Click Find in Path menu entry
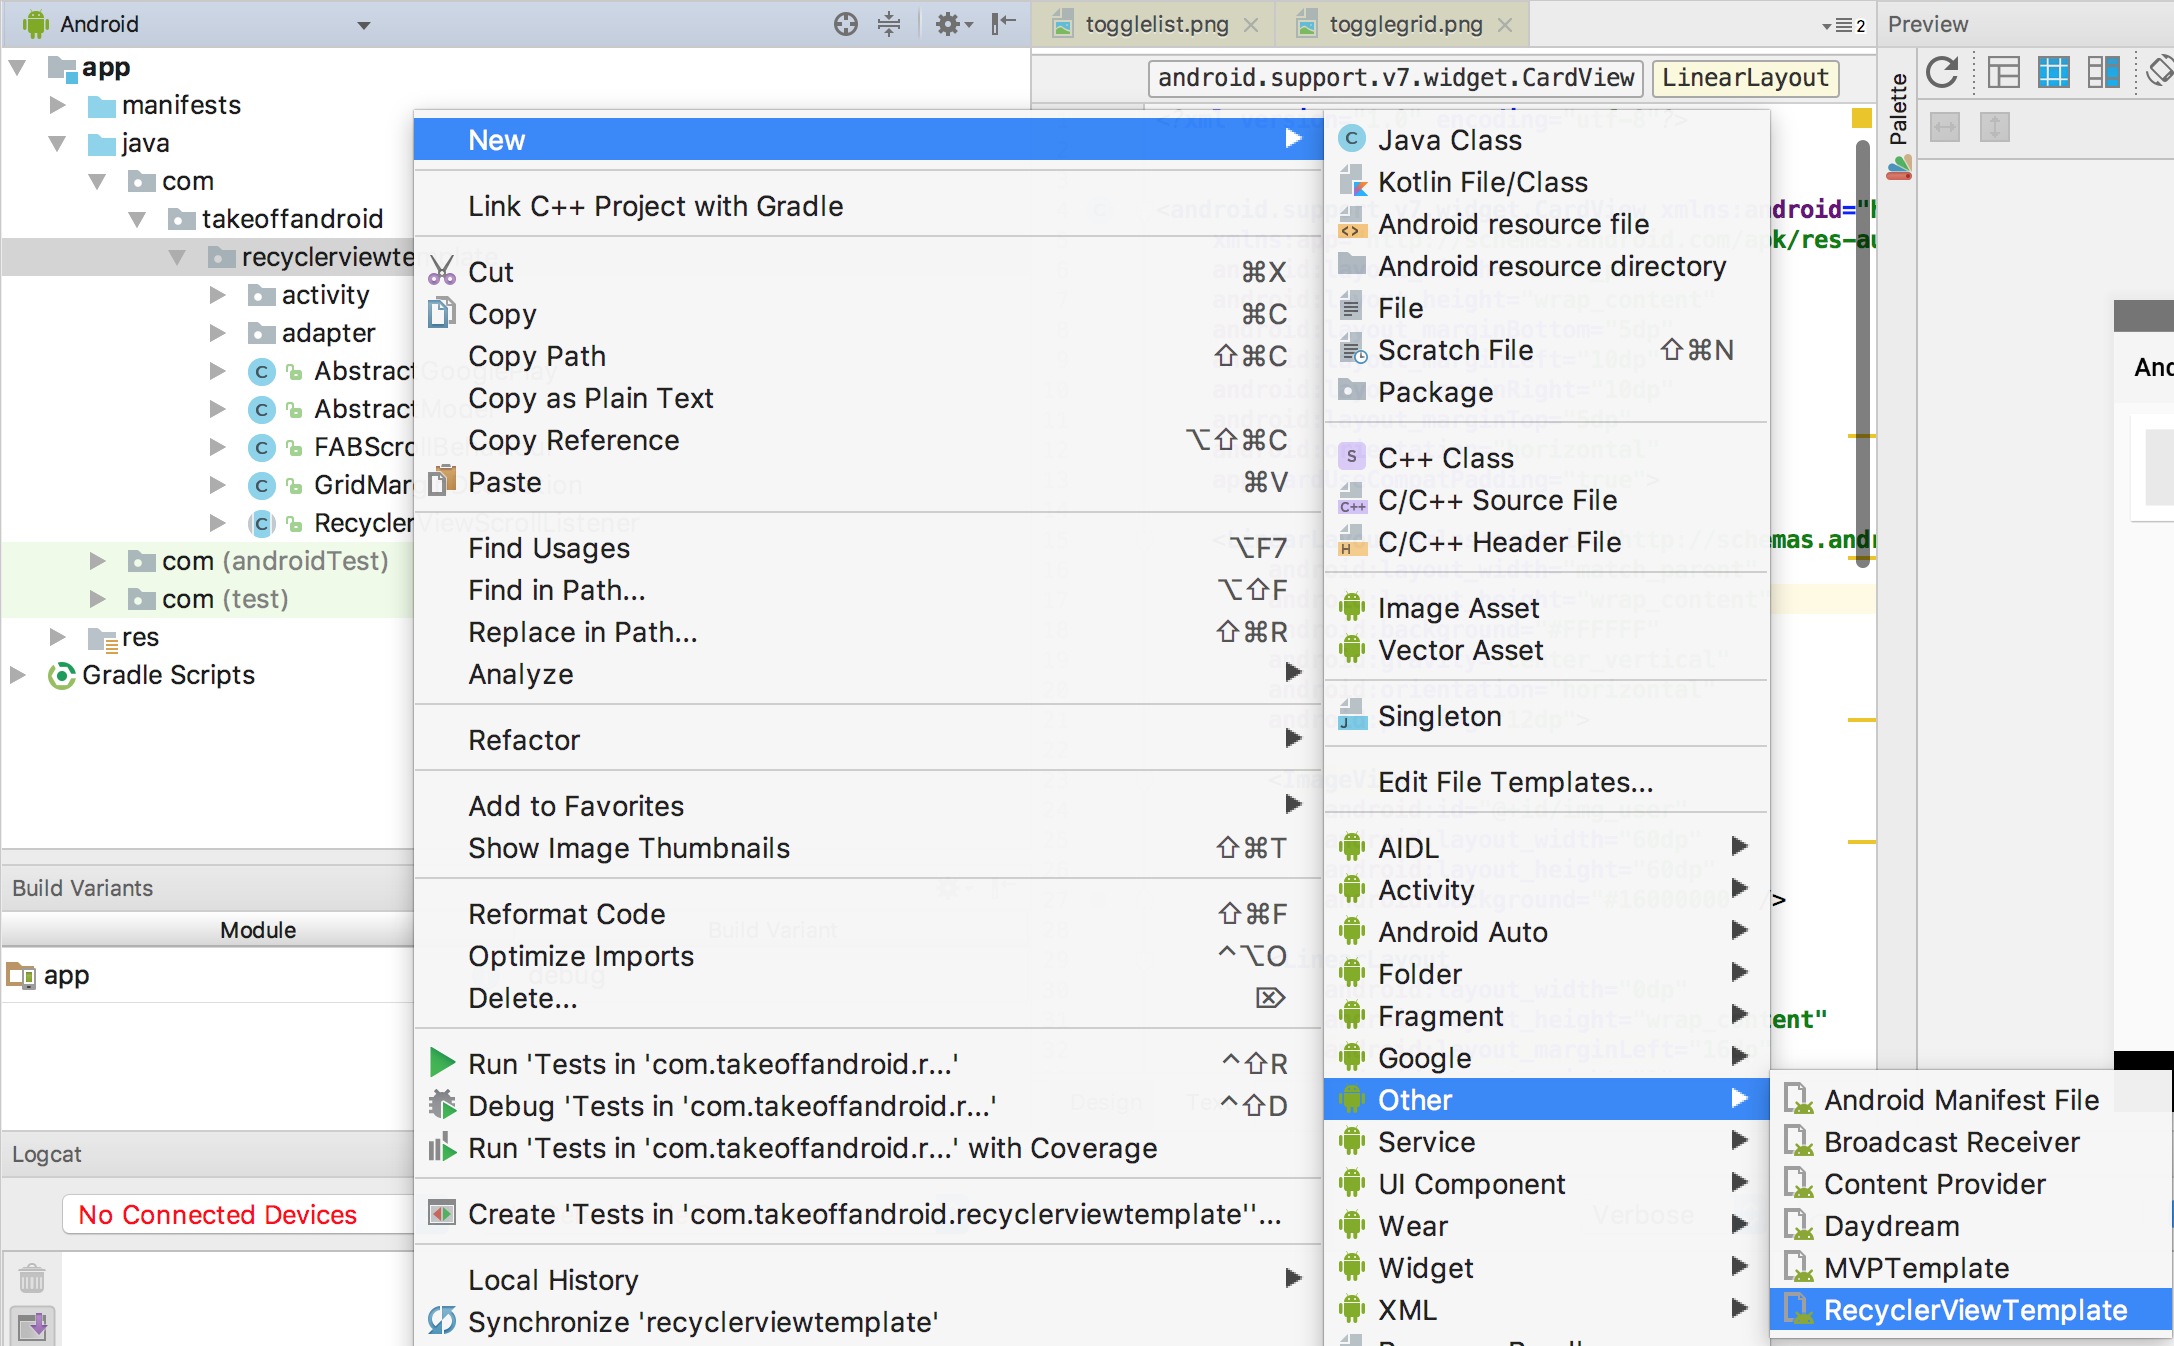This screenshot has height=1346, width=2174. 556,590
